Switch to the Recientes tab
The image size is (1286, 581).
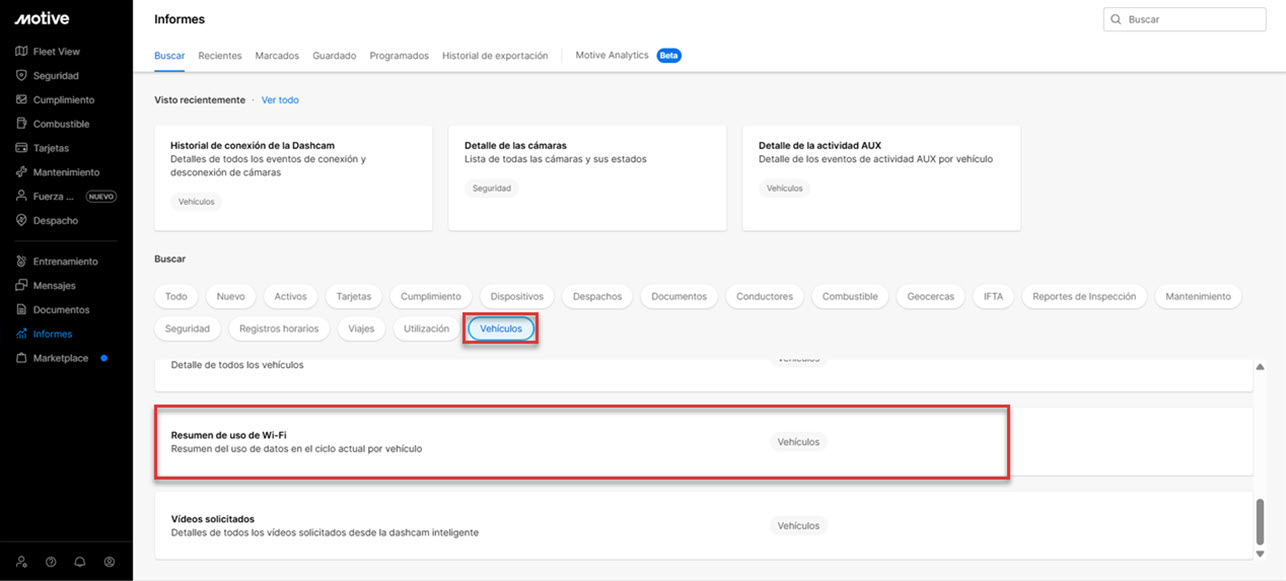pyautogui.click(x=219, y=55)
